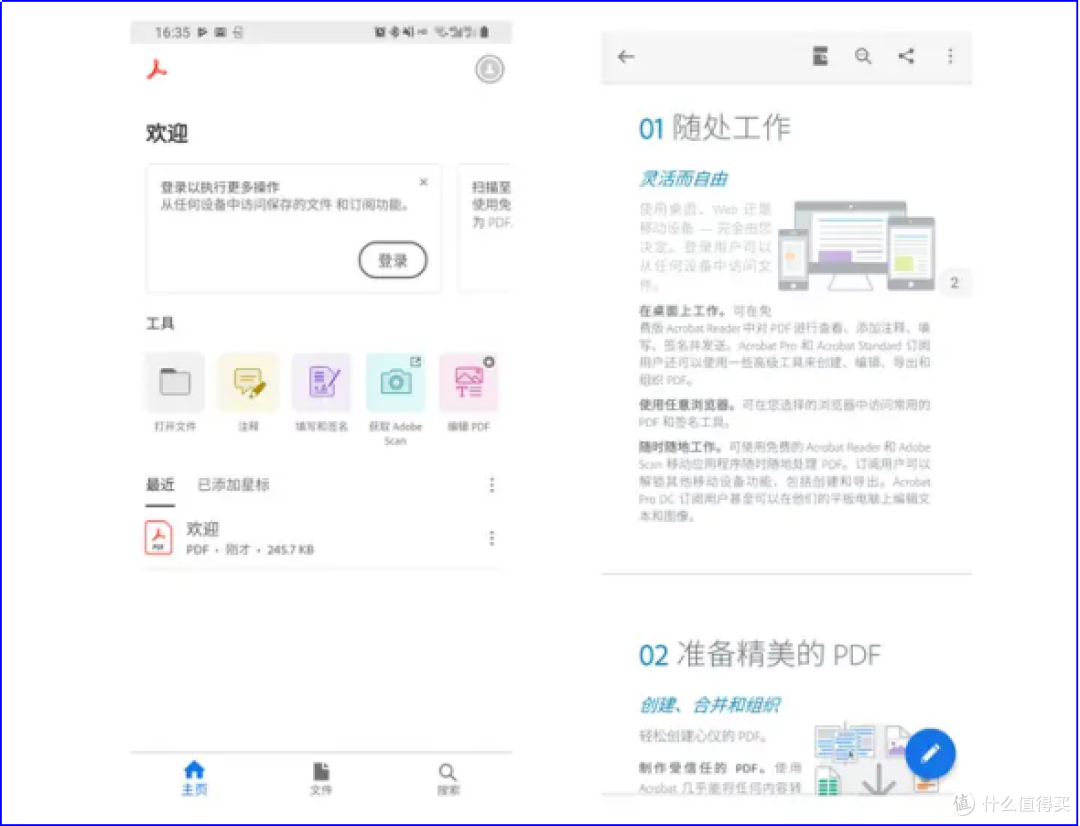Image resolution: width=1080 pixels, height=826 pixels.
Task: Tap the blue pencil edit floating button
Action: (x=931, y=753)
